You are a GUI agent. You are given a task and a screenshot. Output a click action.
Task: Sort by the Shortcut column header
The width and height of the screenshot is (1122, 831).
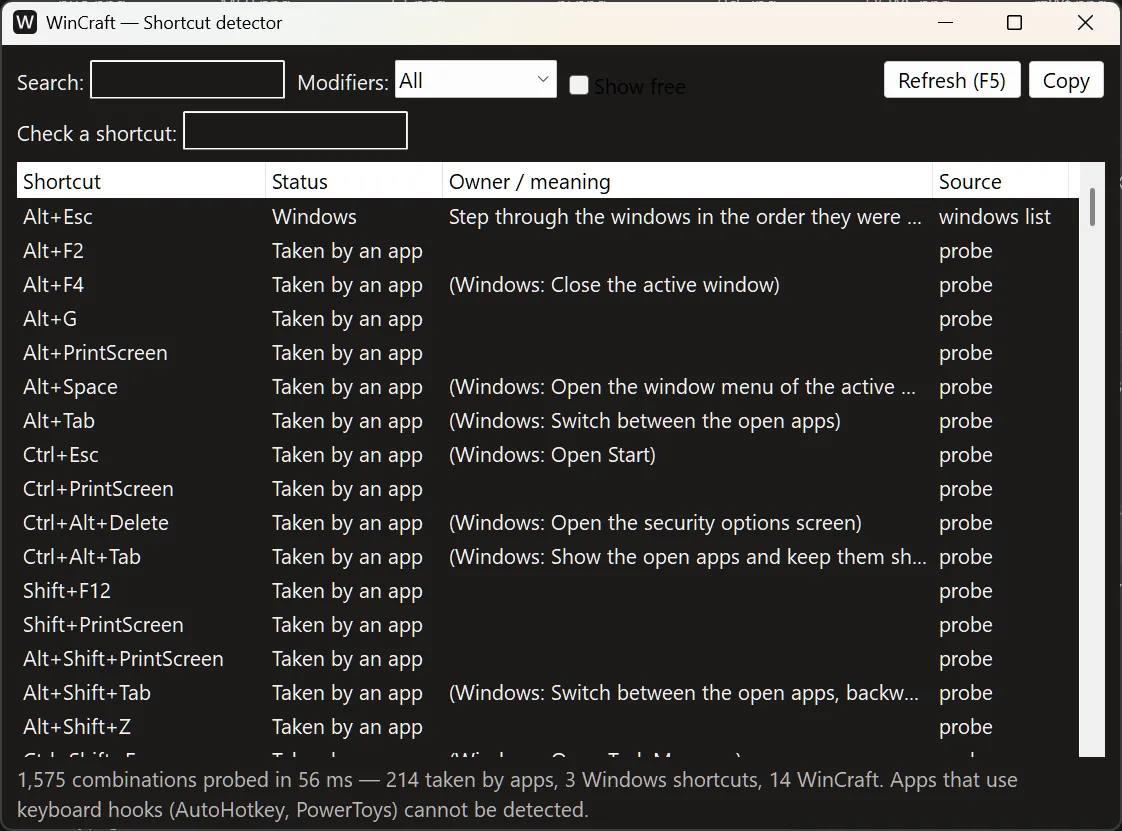pyautogui.click(x=141, y=181)
